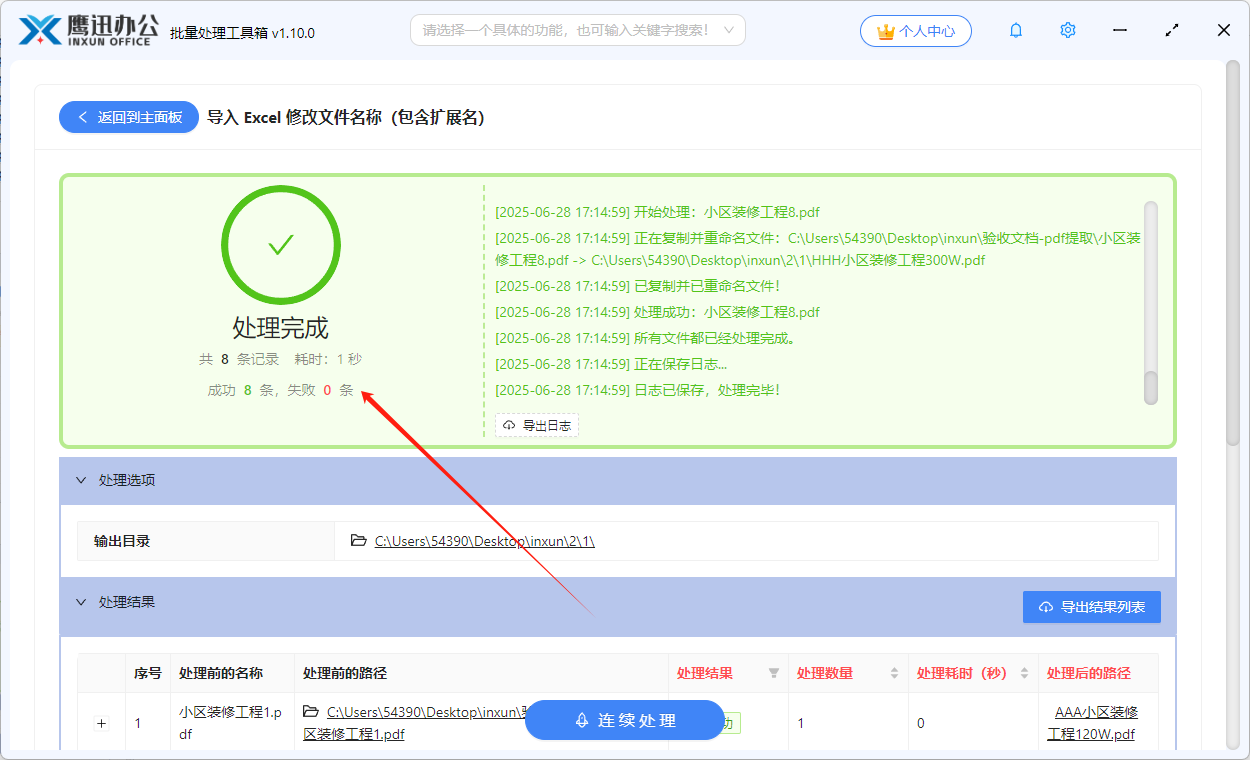This screenshot has width=1250, height=760.
Task: Open the function search dropdown
Action: tap(731, 30)
